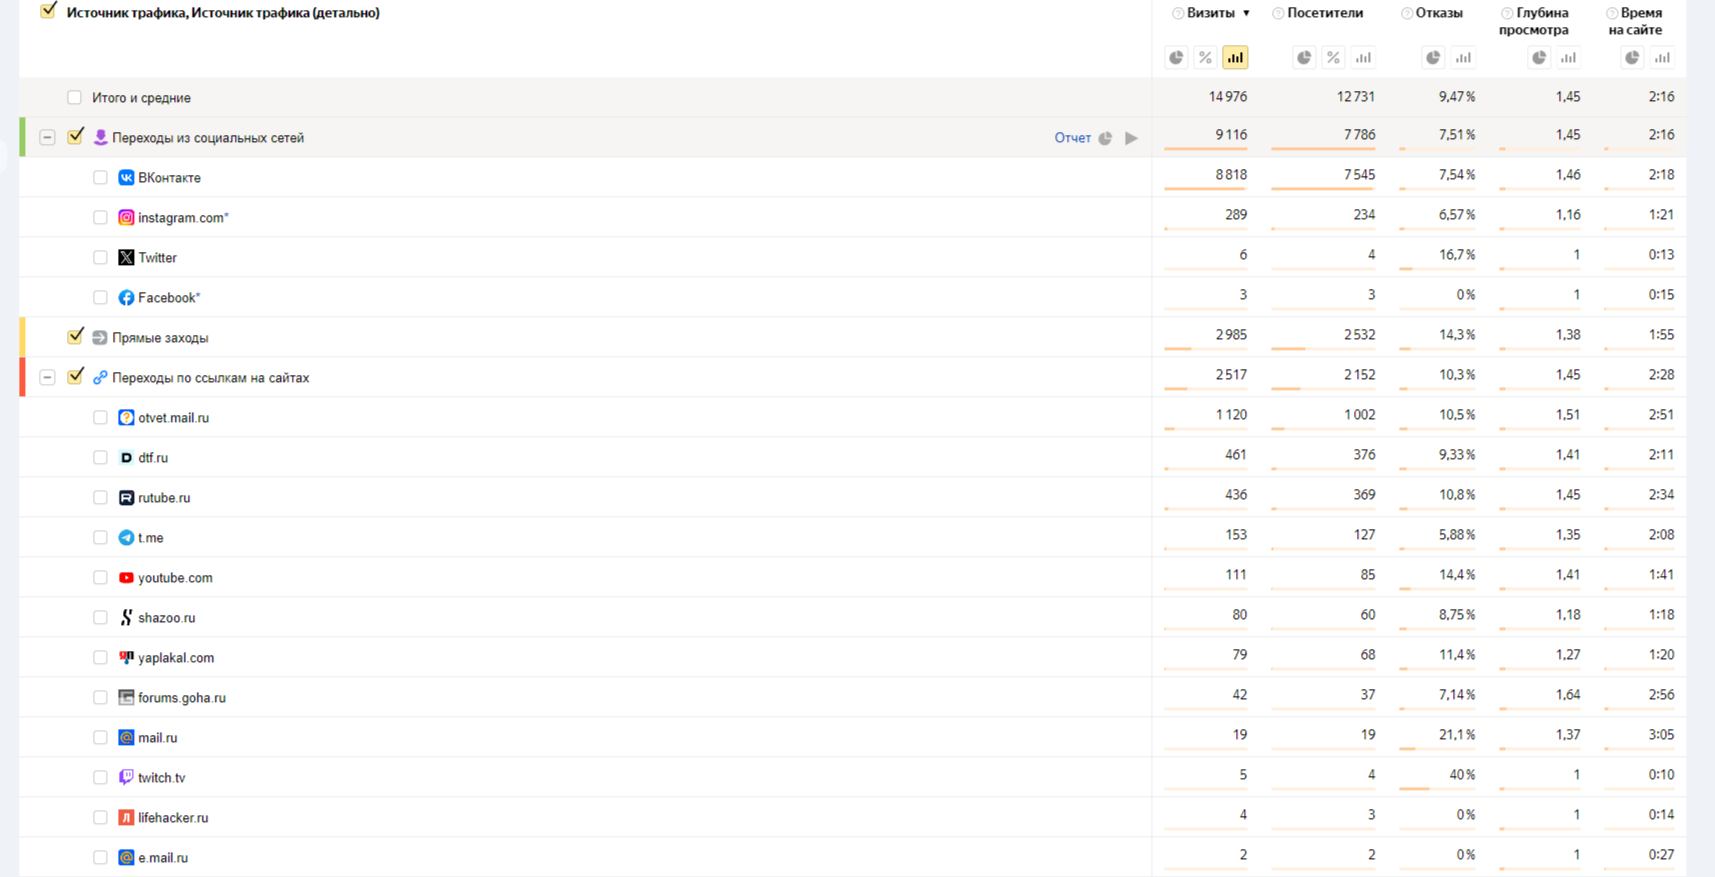Select bar chart icon under Время на сайте

pos(1662,58)
